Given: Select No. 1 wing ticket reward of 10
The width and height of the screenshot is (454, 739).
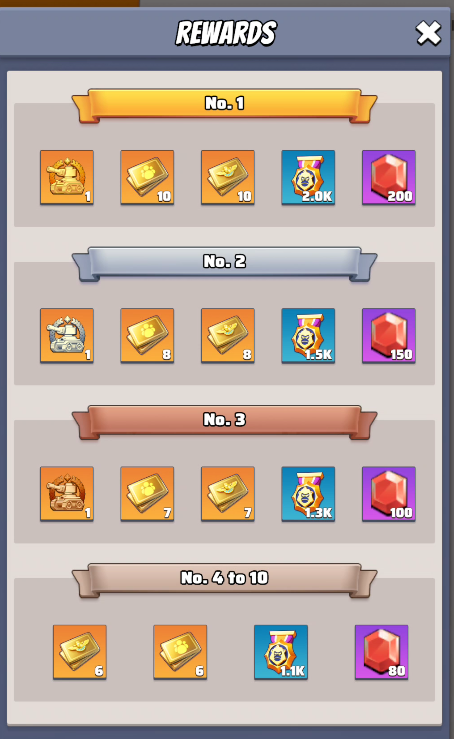Looking at the screenshot, I should (228, 177).
